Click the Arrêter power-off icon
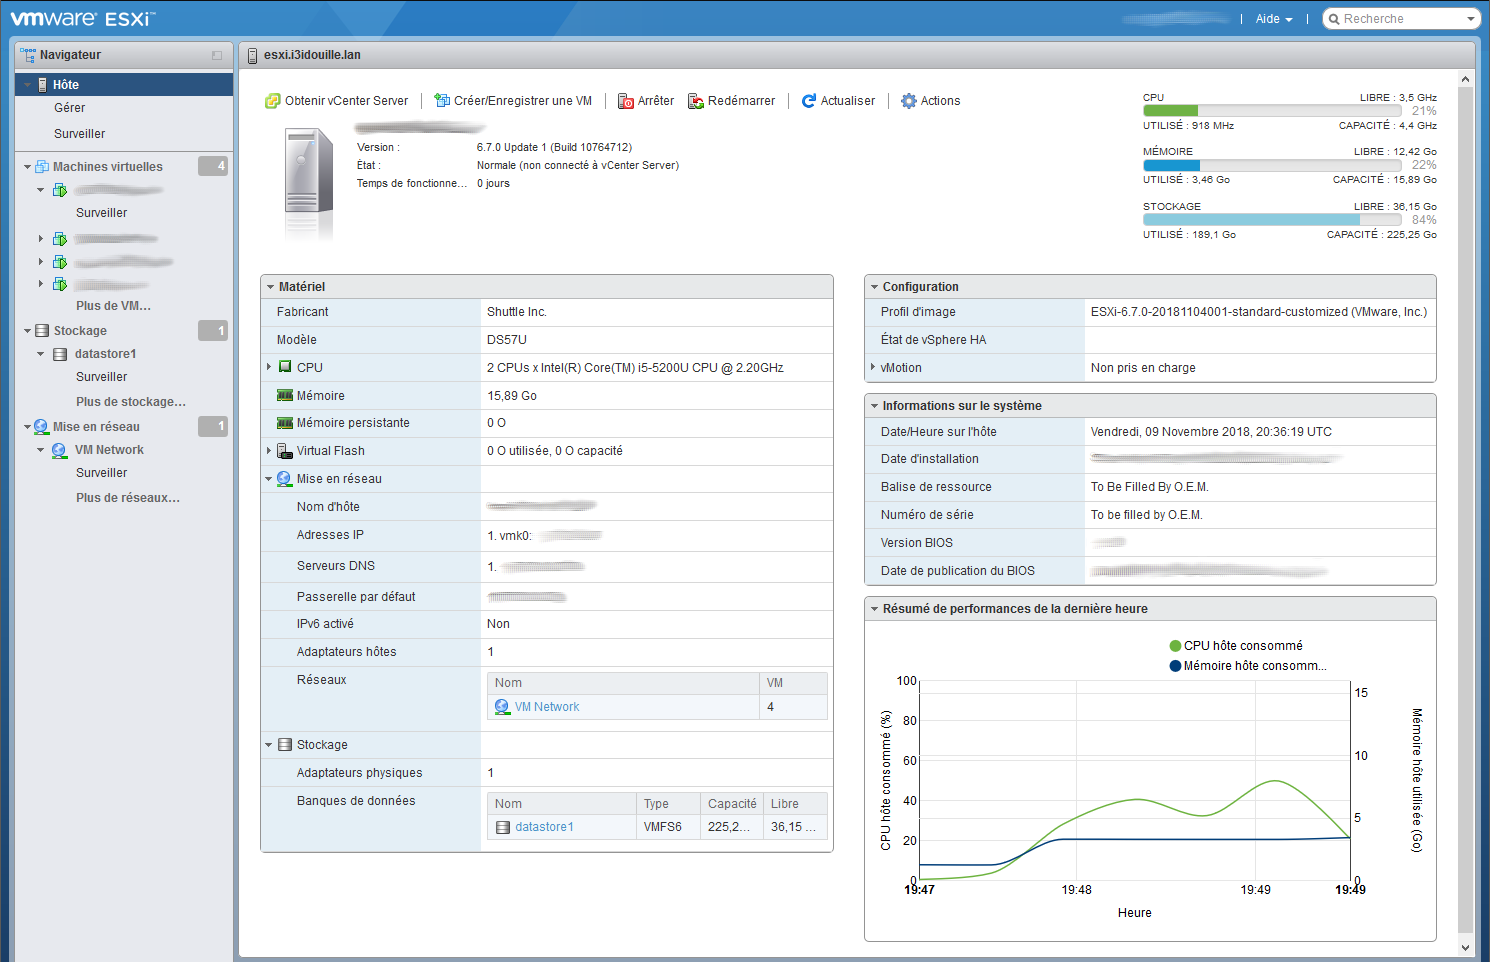Screen dimensions: 1490x962 (x=626, y=101)
